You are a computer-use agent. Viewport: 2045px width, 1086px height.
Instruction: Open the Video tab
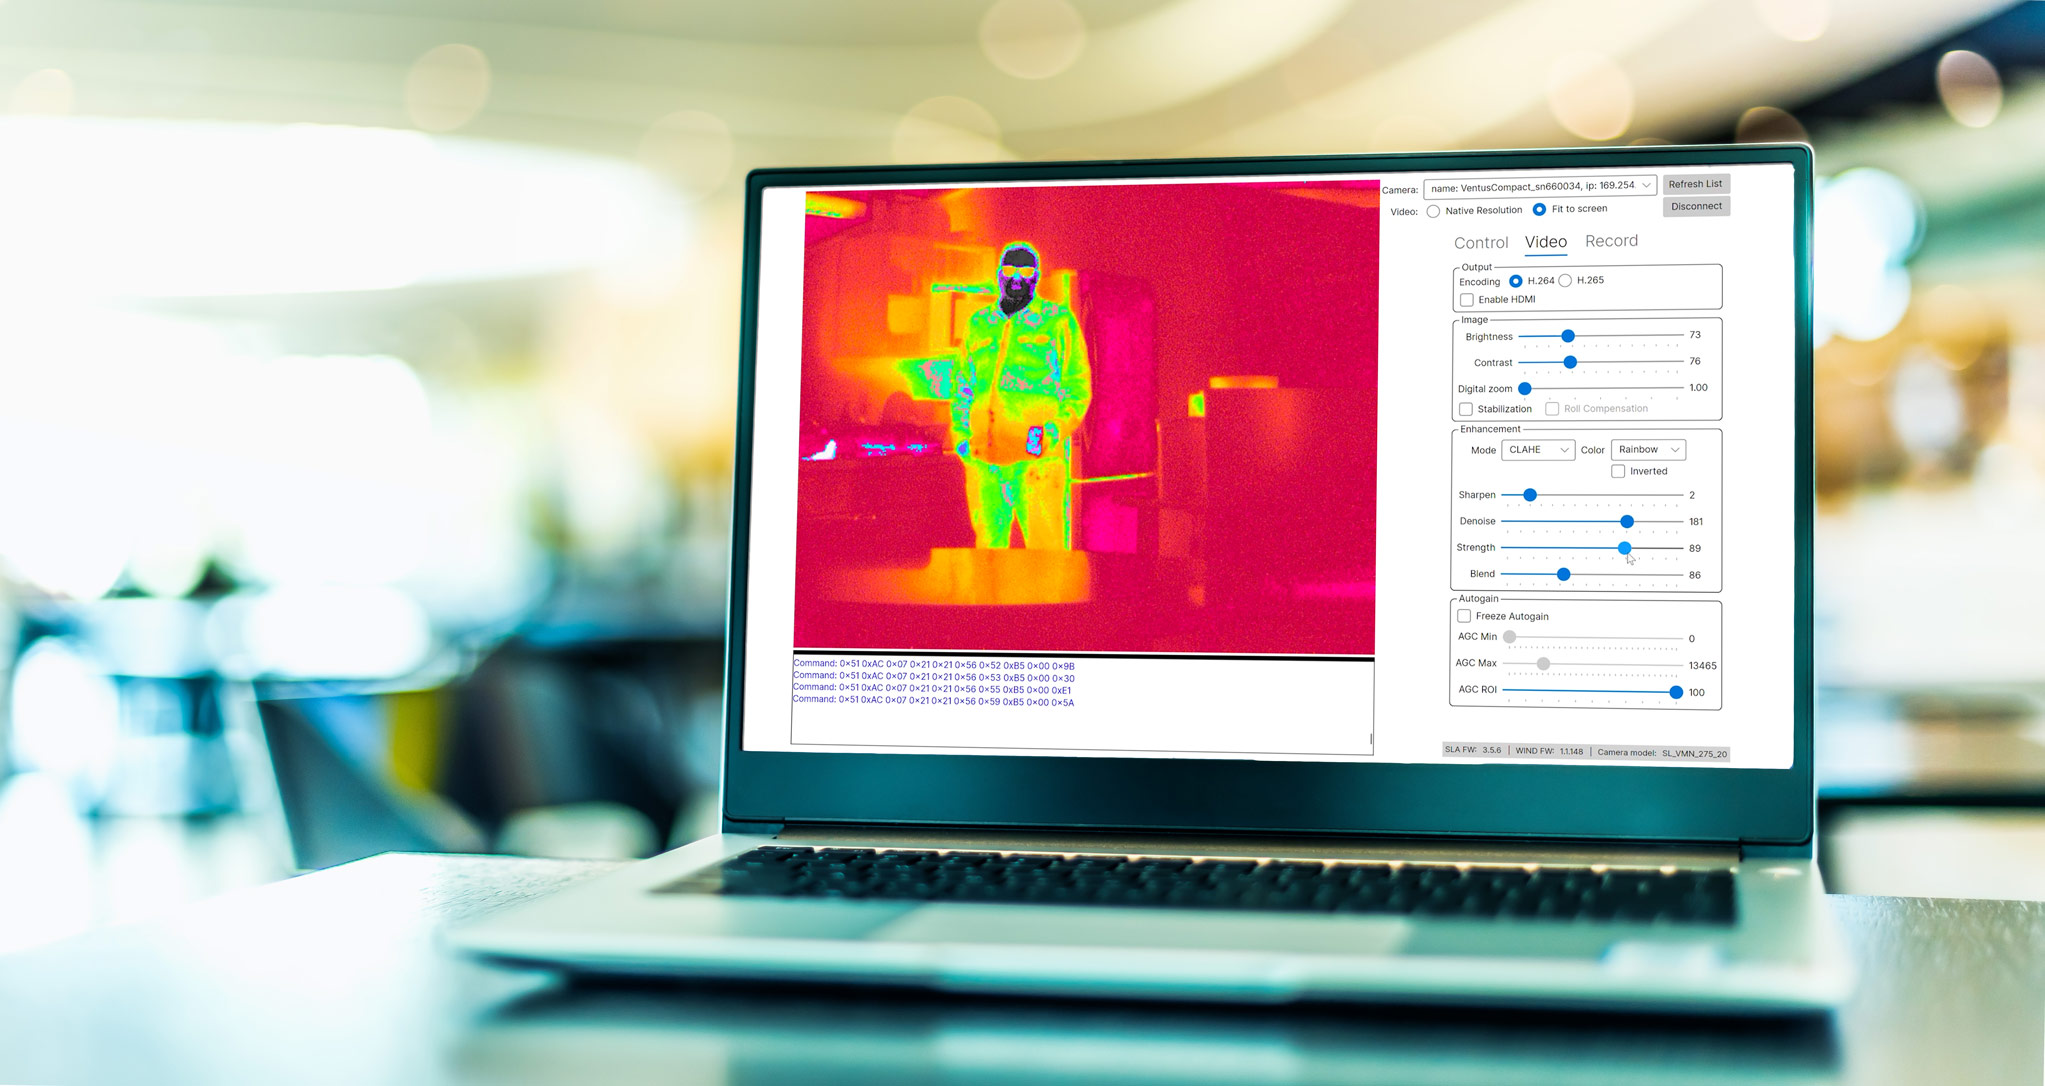click(x=1545, y=242)
